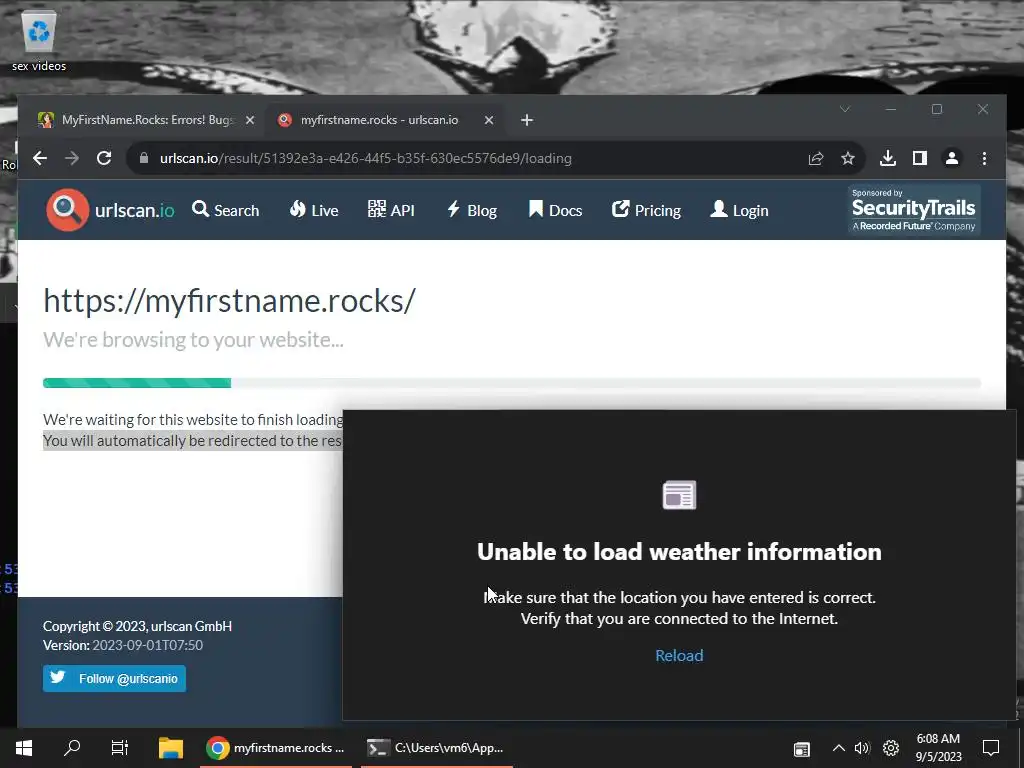Open the SecurityTrails sponsor banner
Viewport: 1024px width, 768px height.
pos(914,210)
